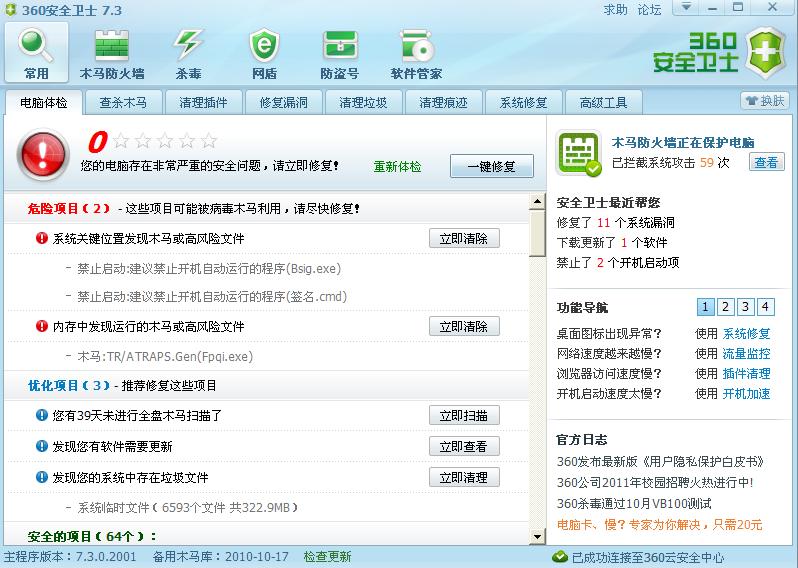The image size is (798, 568).
Task: Switch to the 清理垃圾 tab
Action: click(363, 103)
